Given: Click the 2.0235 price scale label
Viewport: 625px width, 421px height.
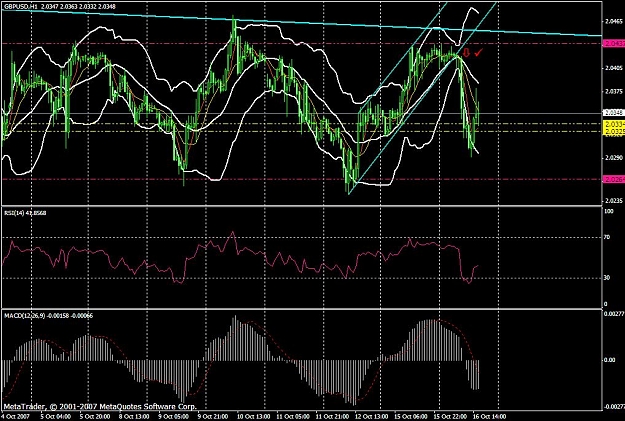Looking at the screenshot, I should [x=615, y=201].
